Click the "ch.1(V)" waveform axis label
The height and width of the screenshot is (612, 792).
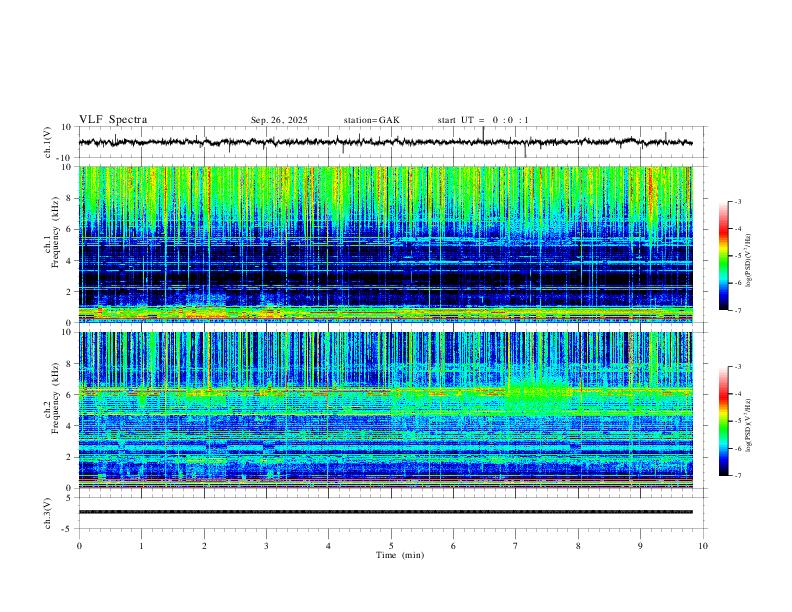pyautogui.click(x=48, y=142)
